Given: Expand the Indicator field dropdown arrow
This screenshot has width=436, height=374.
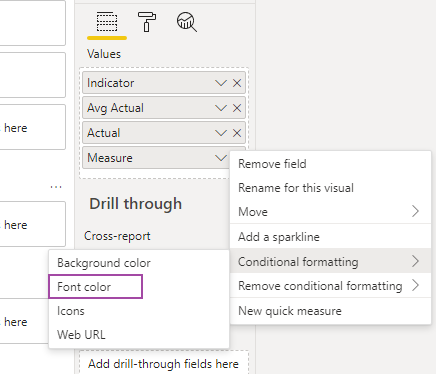Looking at the screenshot, I should (221, 83).
